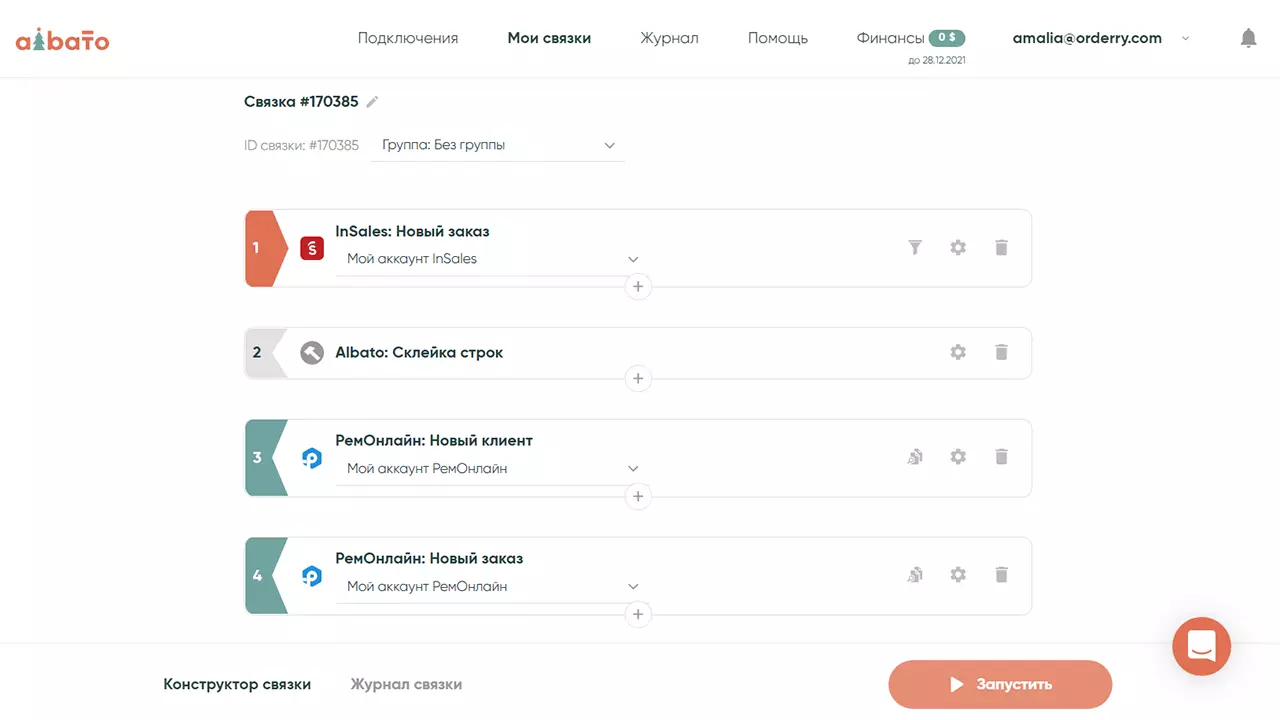Open the notifications bell

1248,39
